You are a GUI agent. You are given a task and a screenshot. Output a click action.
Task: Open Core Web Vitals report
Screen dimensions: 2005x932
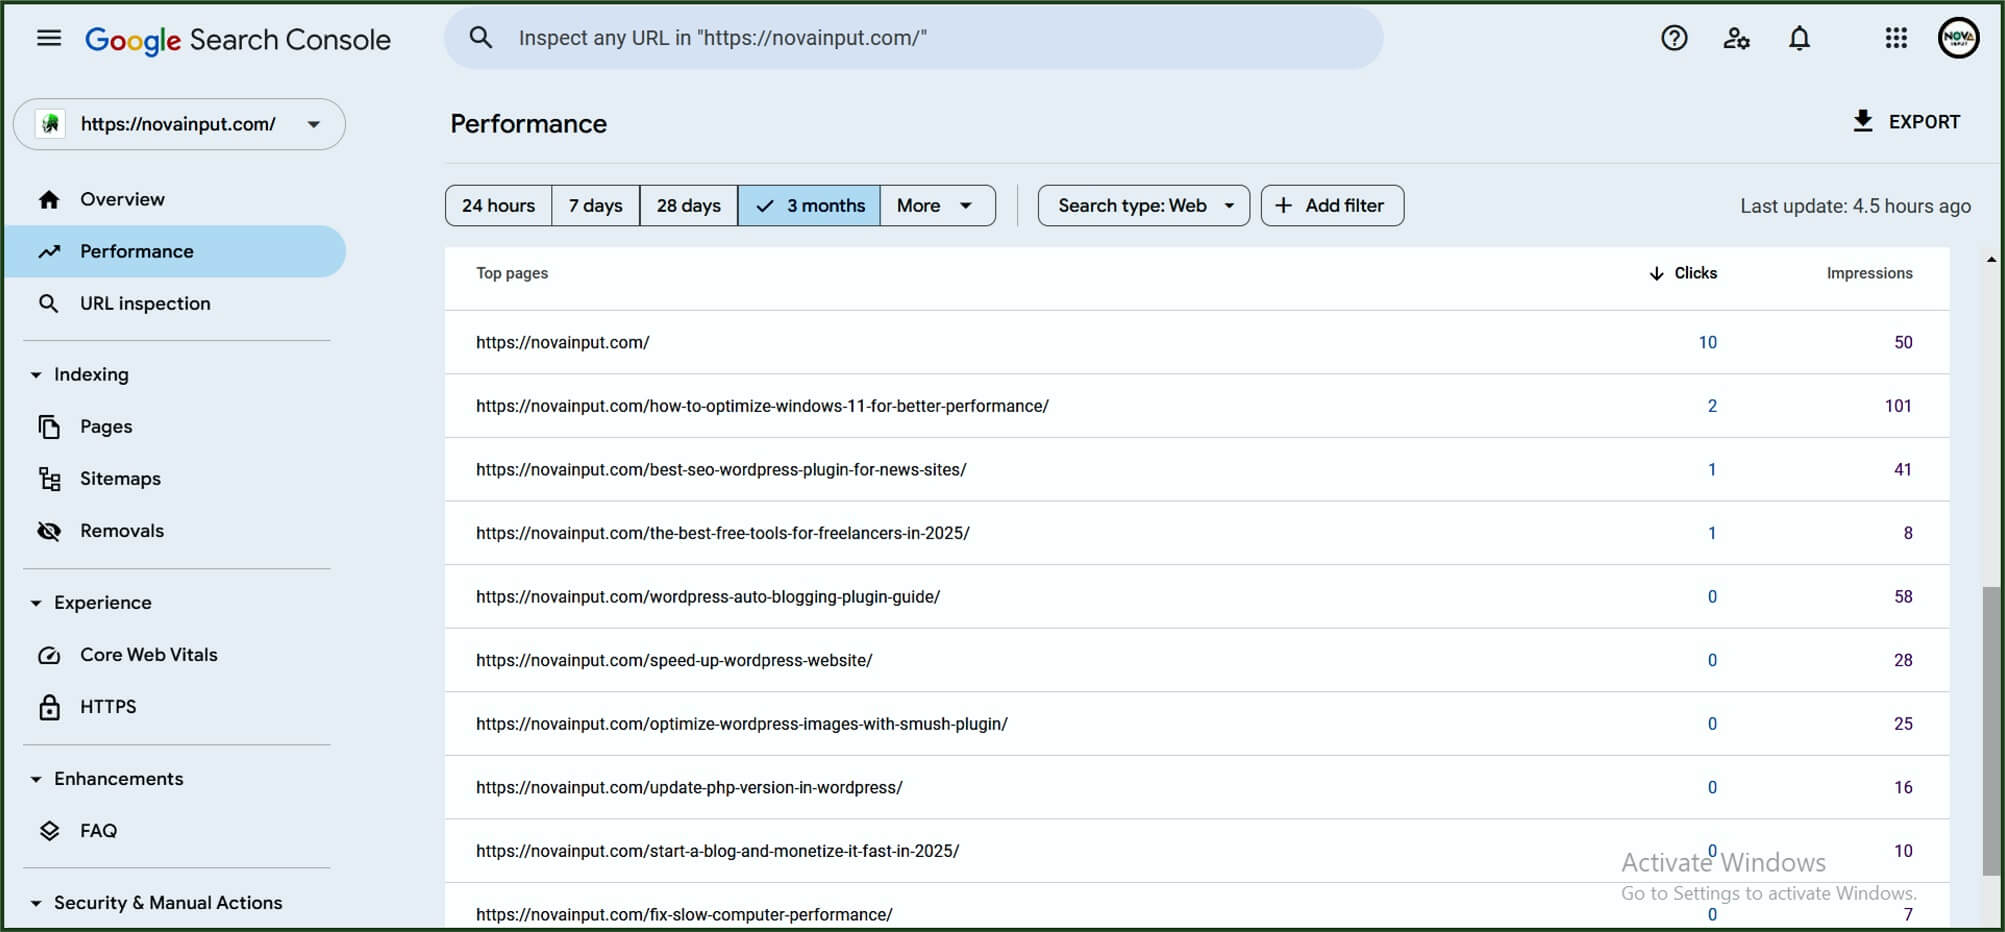coord(175,655)
